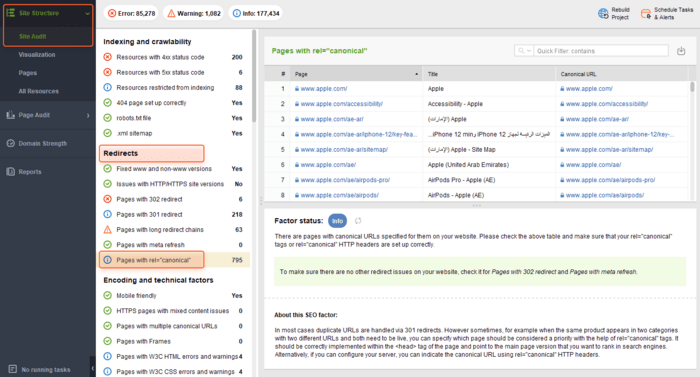Click the refresh icon beside Info status
The image size is (700, 377).
[x=358, y=221]
